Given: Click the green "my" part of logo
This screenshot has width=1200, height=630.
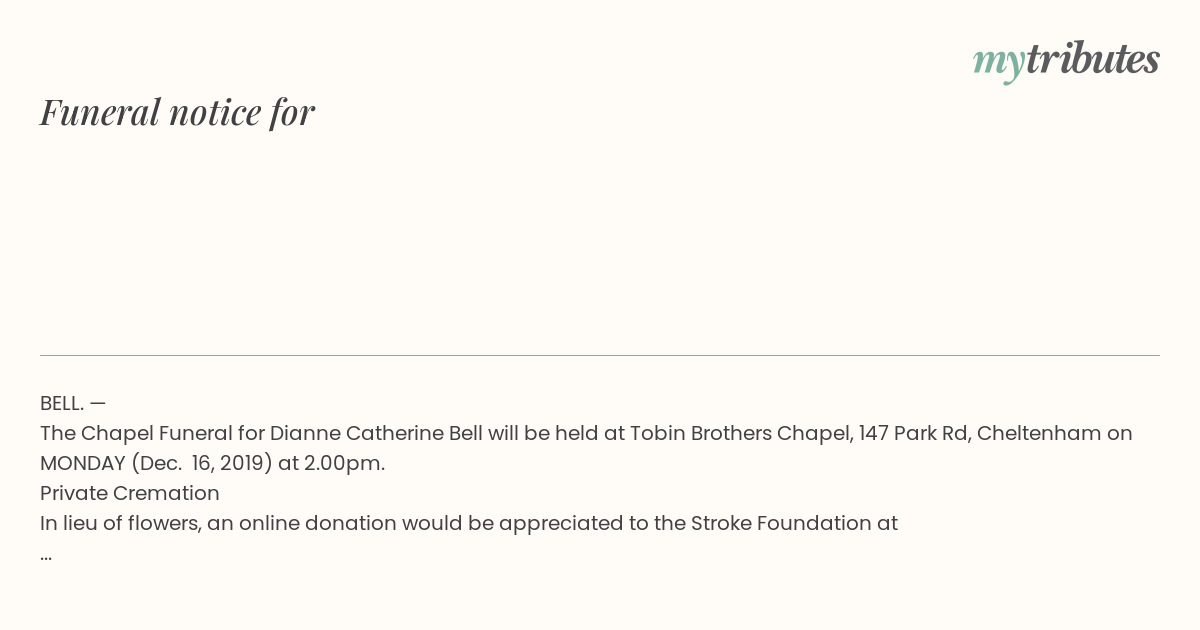Looking at the screenshot, I should coord(999,64).
